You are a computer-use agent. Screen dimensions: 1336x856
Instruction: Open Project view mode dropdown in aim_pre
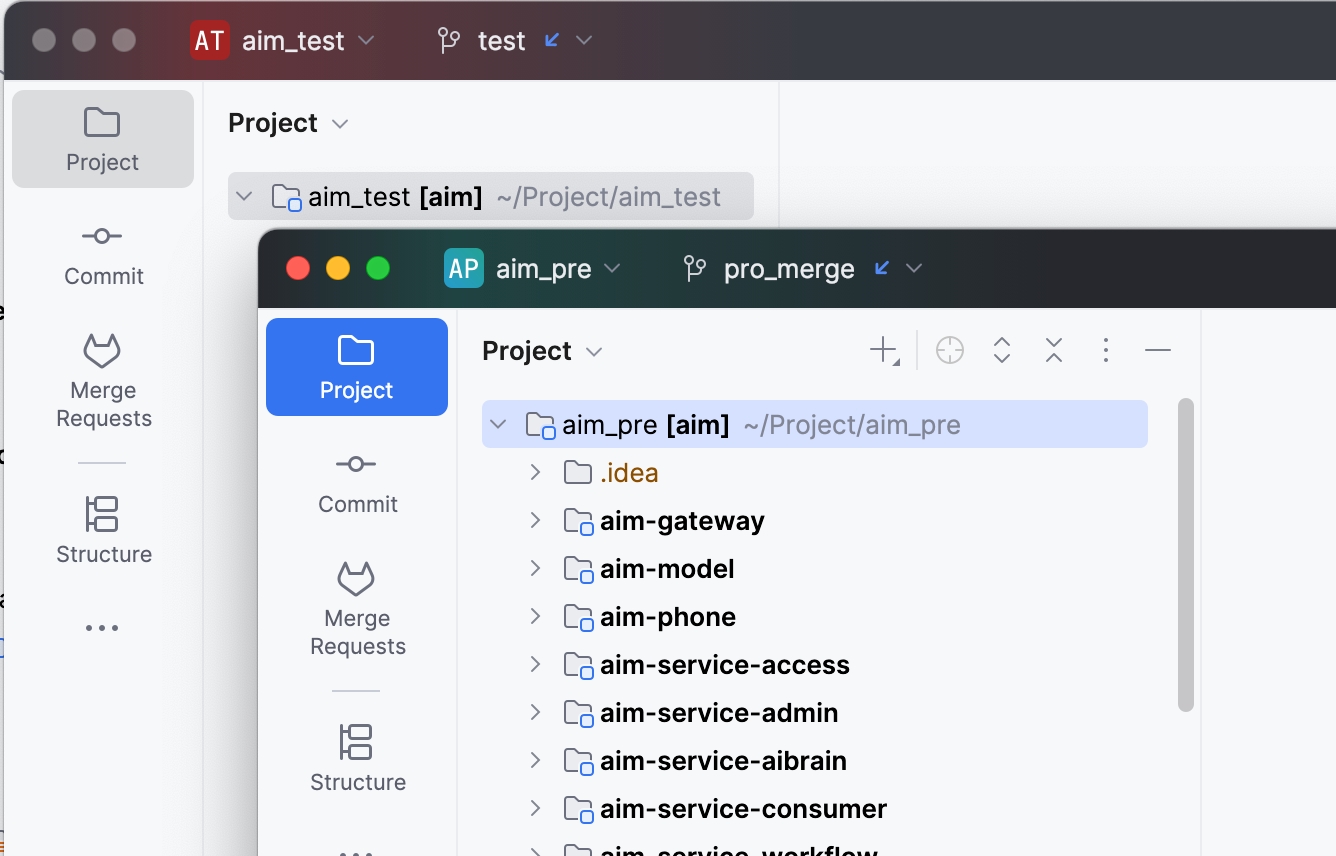(542, 351)
